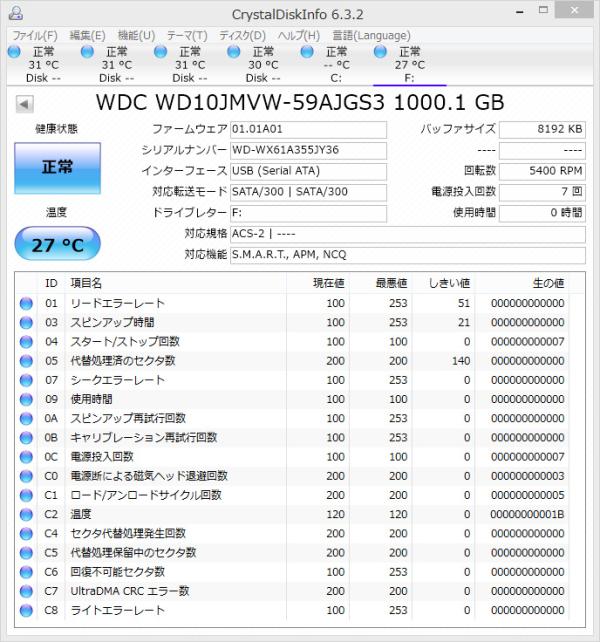The height and width of the screenshot is (642, 600).
Task: Open the テーマ(T) menu
Action: pyautogui.click(x=187, y=36)
